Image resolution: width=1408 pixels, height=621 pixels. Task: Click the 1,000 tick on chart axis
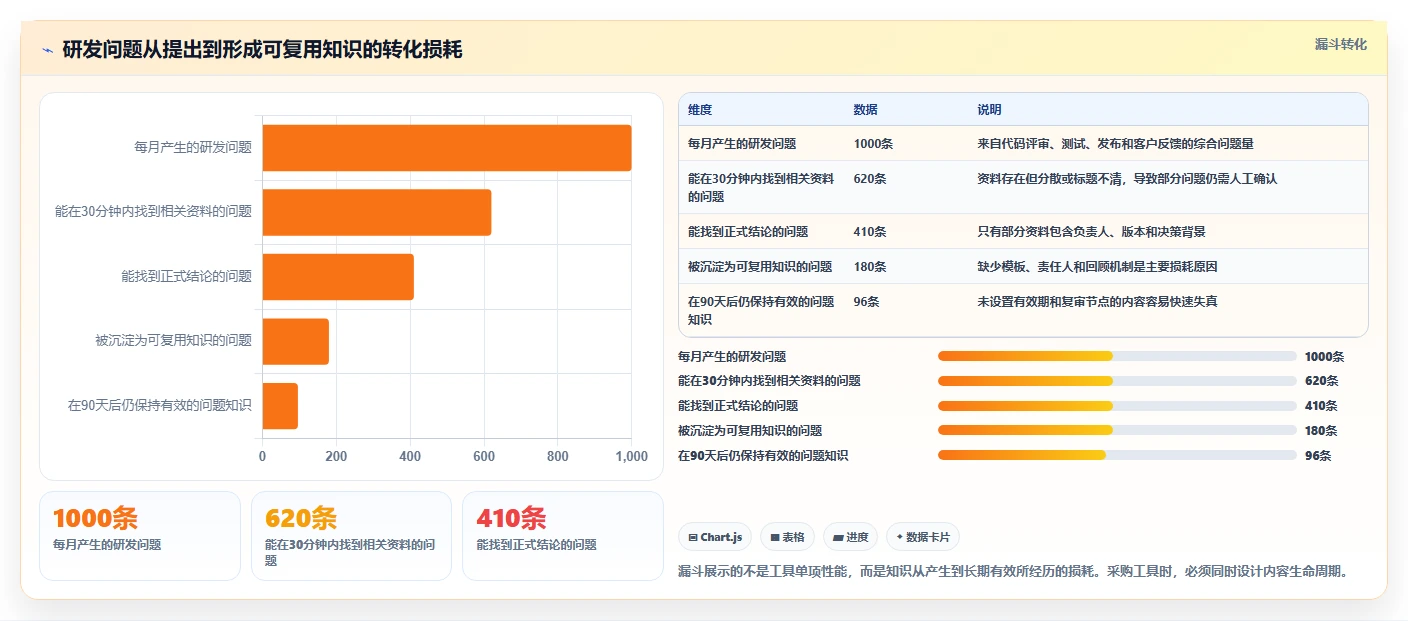(631, 456)
